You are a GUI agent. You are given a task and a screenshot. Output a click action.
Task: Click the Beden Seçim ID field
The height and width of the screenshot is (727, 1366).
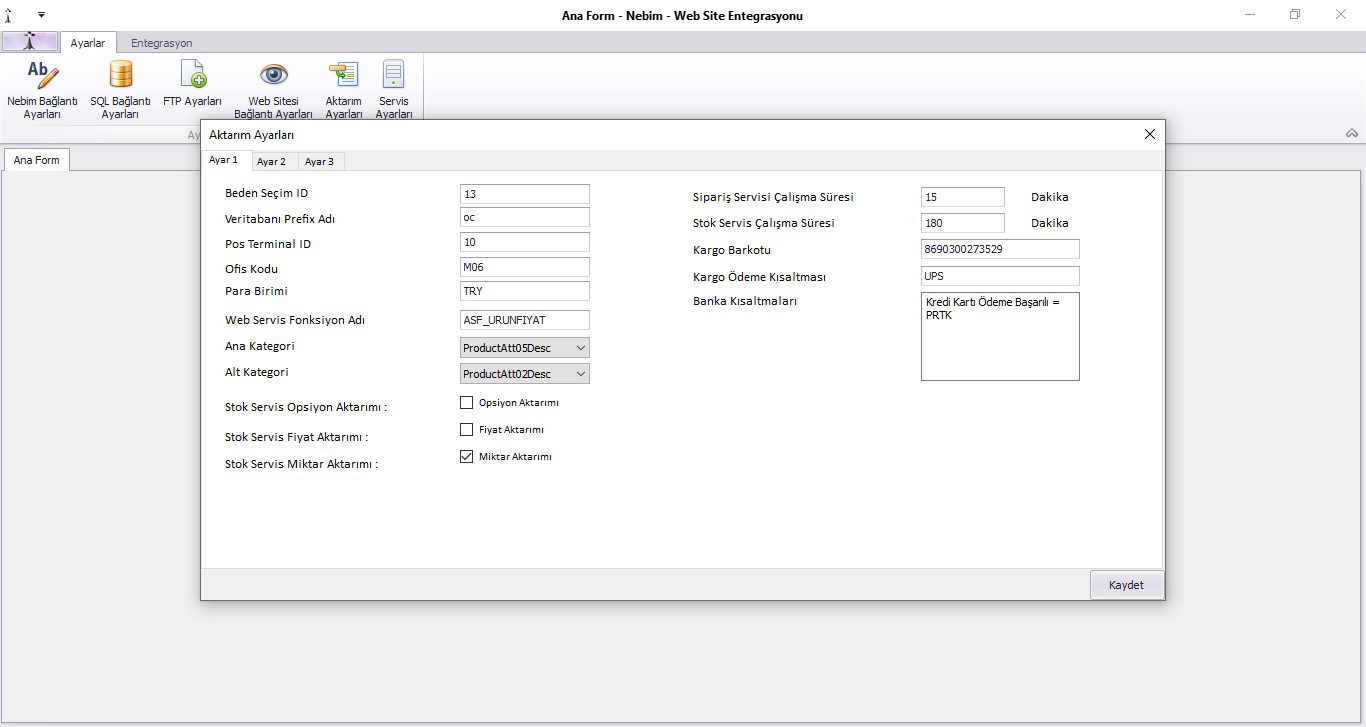(x=525, y=194)
